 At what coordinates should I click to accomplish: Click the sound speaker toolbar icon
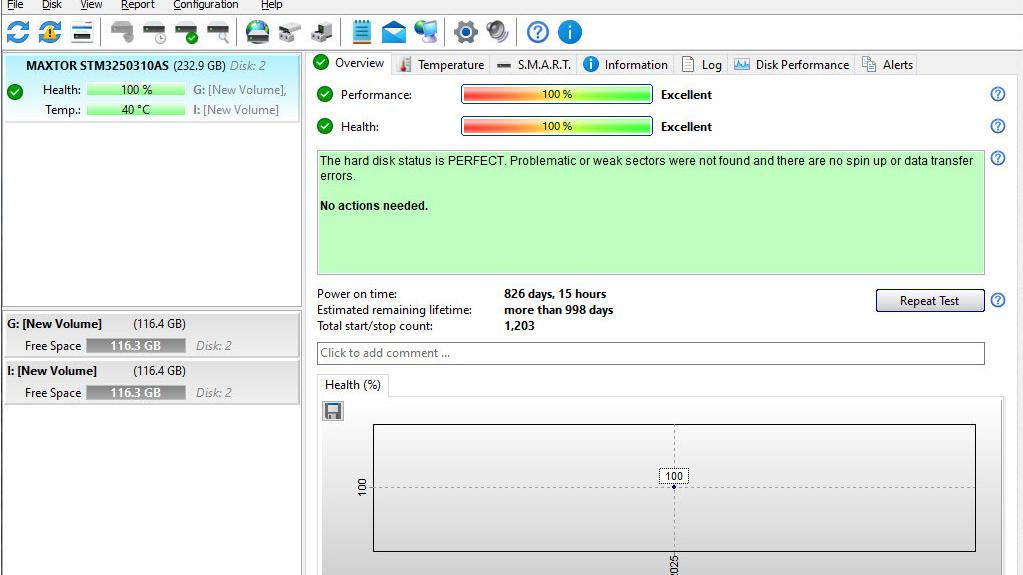497,32
